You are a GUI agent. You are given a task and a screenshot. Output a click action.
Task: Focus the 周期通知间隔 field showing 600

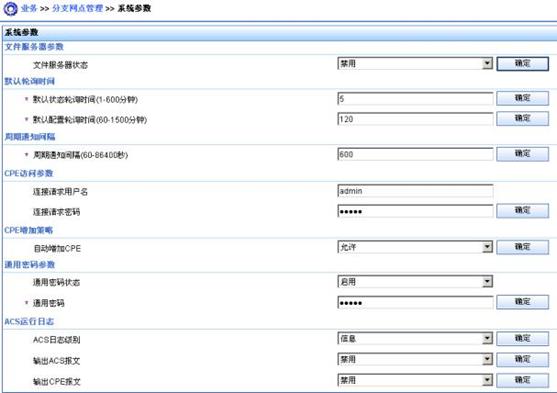coord(415,154)
